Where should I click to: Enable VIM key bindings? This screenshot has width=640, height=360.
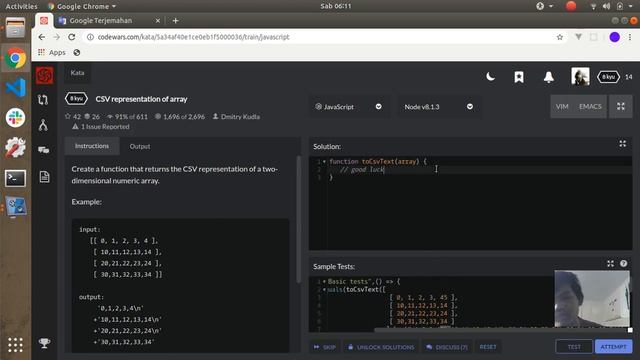coord(562,107)
